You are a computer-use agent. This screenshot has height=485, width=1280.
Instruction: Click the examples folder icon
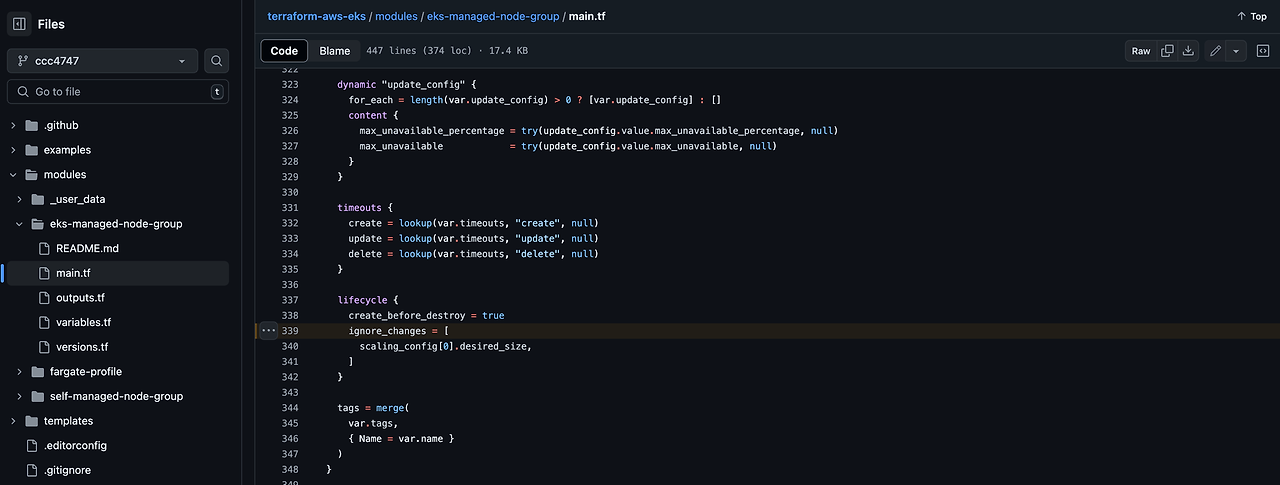tap(31, 150)
